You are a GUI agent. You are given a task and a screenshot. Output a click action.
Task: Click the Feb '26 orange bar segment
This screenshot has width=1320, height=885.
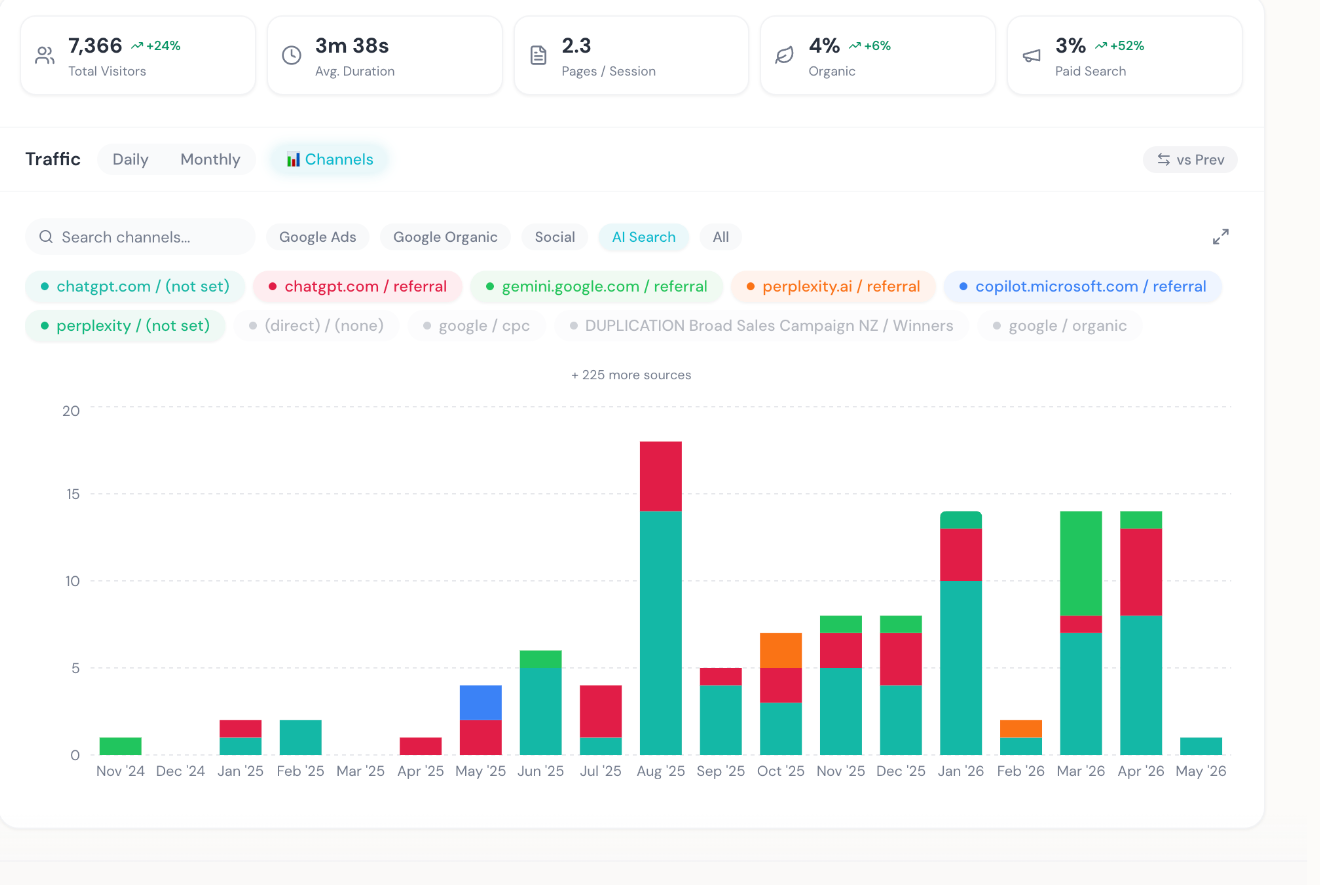pyautogui.click(x=1021, y=729)
